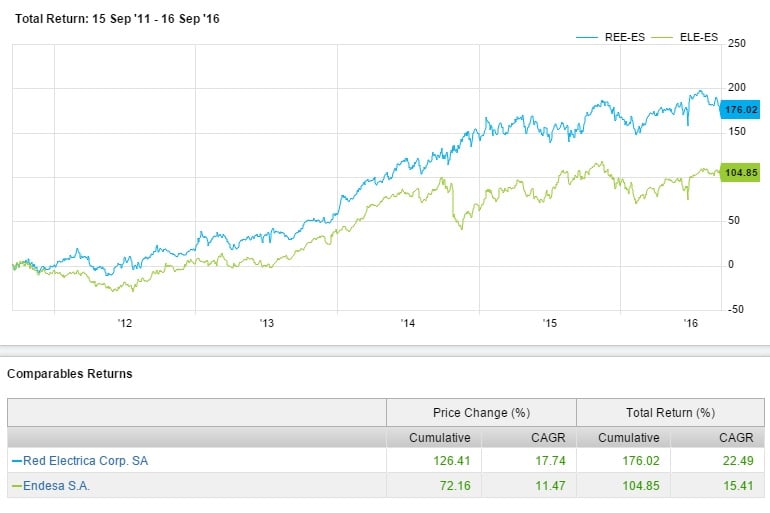Select the Price Change (%) column header
Image resolution: width=770 pixels, height=513 pixels.
[x=481, y=412]
